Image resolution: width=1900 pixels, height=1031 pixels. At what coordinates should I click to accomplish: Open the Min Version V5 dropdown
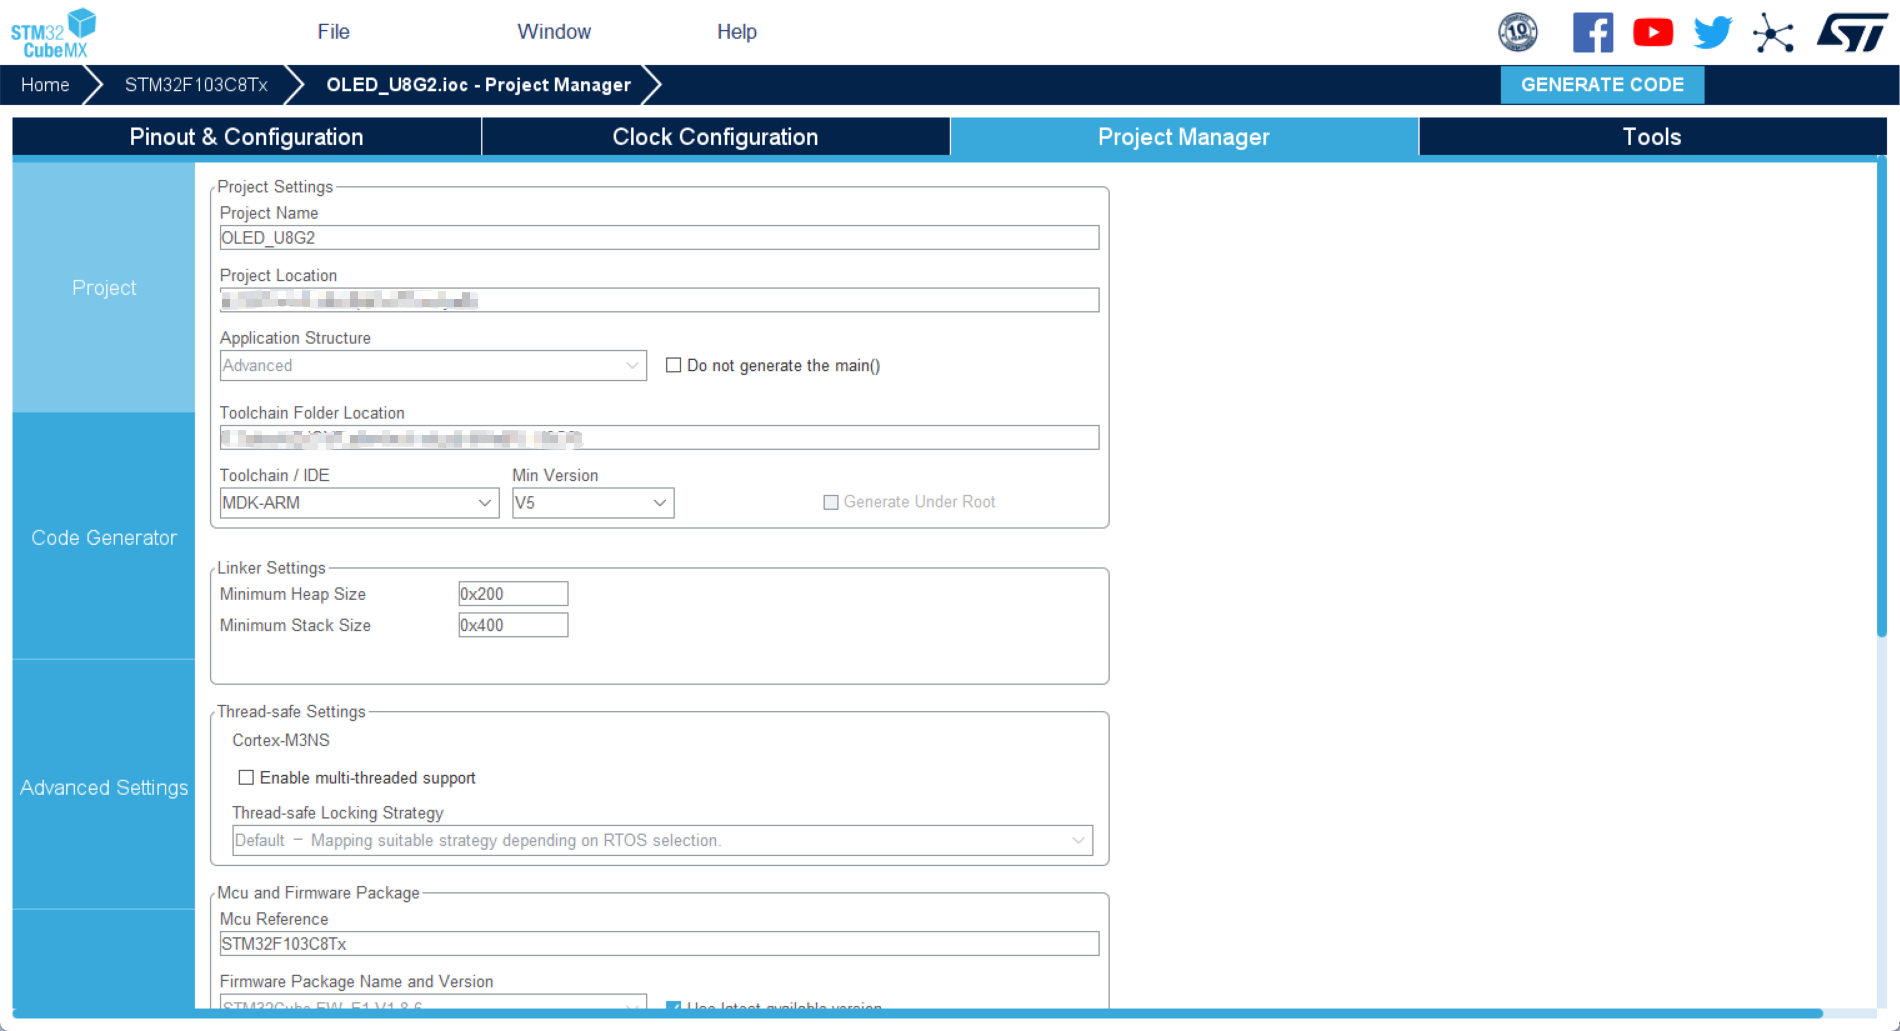tap(593, 502)
